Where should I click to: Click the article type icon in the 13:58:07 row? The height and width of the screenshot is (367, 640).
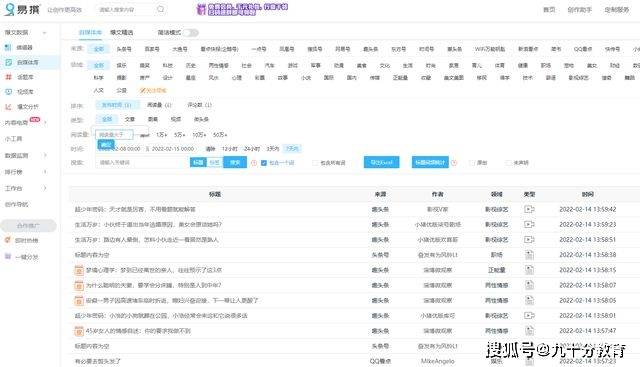click(529, 285)
